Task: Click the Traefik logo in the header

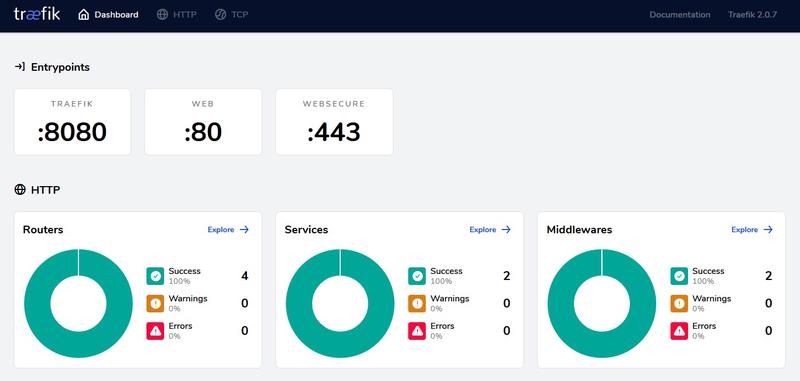Action: tap(37, 14)
